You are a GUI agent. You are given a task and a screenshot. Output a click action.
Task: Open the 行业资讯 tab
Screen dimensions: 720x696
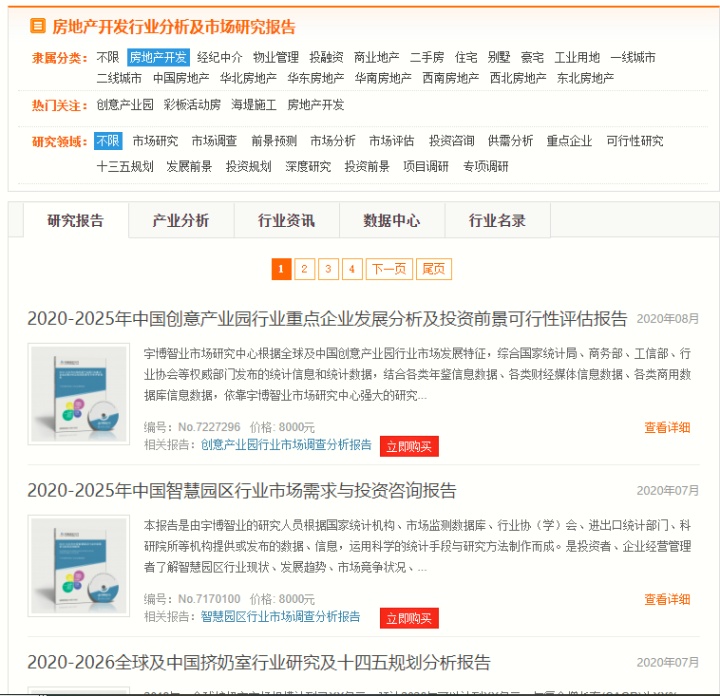[287, 221]
